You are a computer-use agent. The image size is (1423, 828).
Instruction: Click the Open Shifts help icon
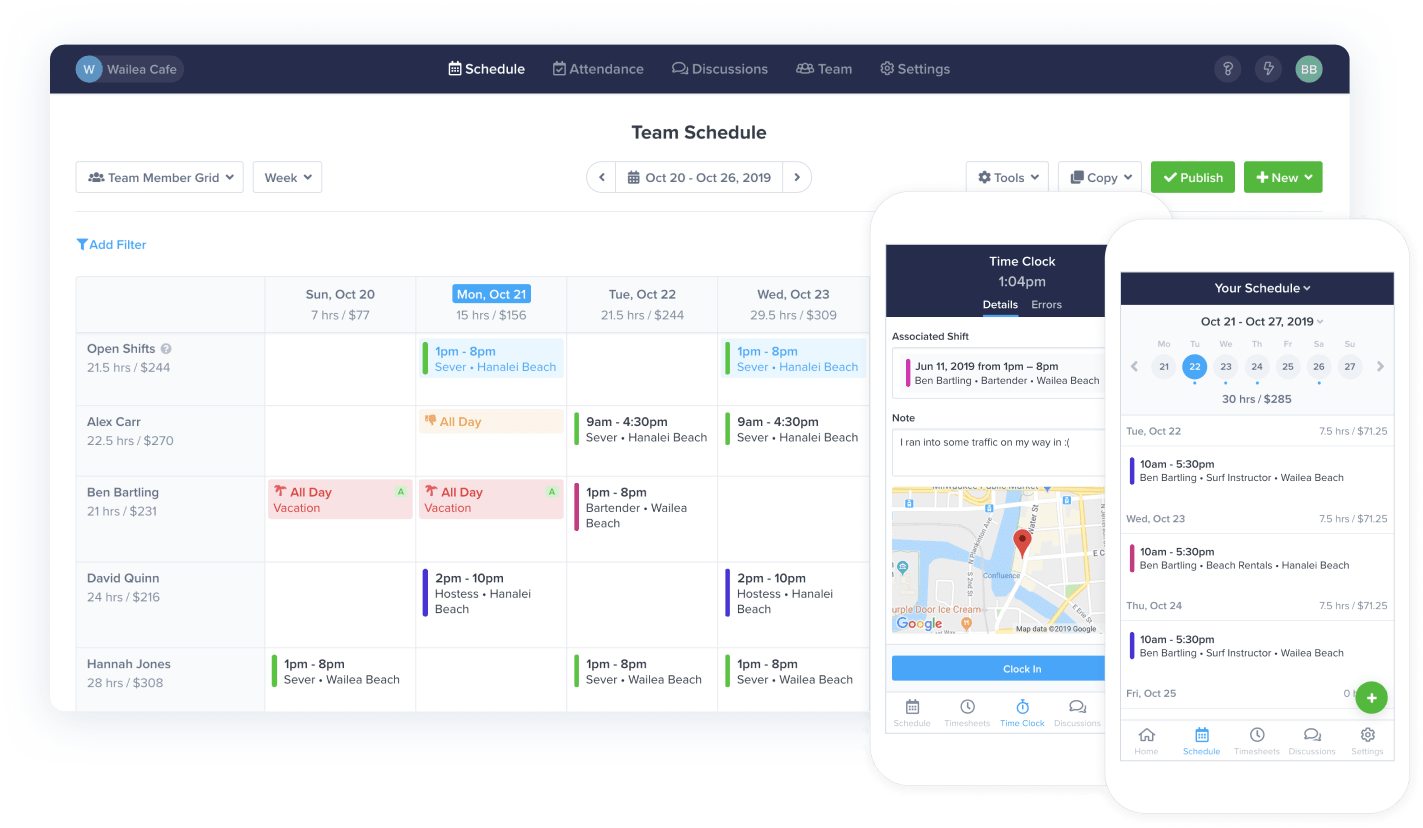(x=166, y=349)
